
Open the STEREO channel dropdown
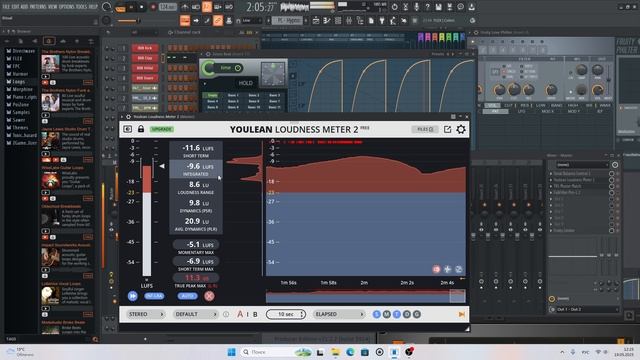coord(146,314)
